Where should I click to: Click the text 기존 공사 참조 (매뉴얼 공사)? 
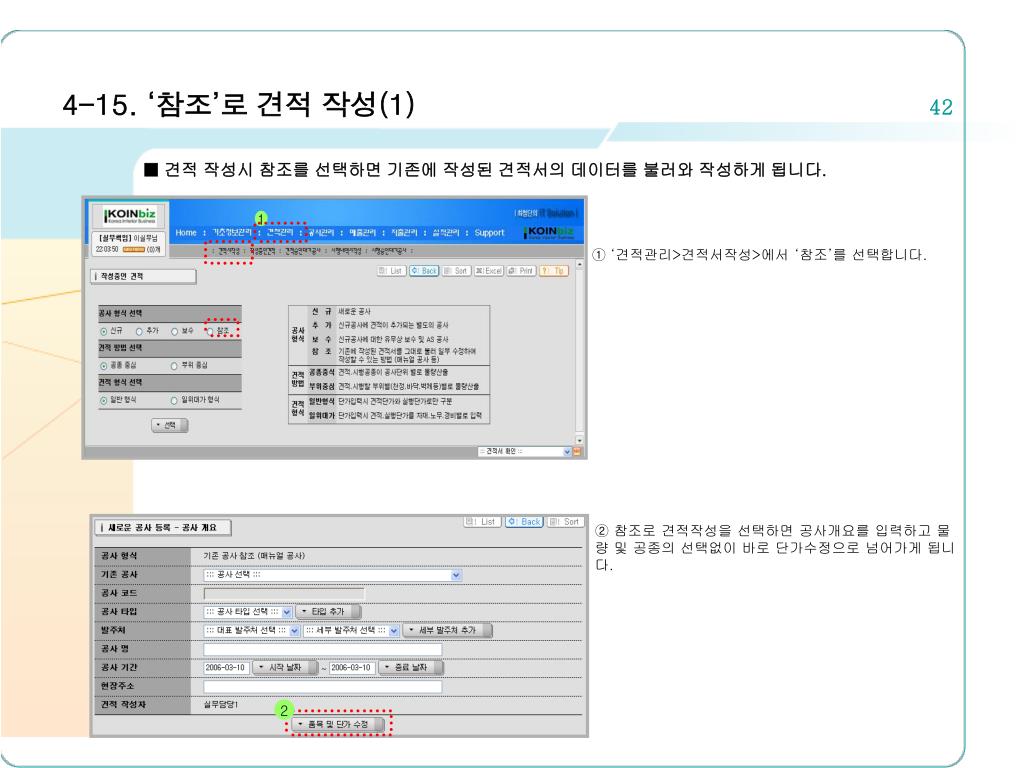254,556
